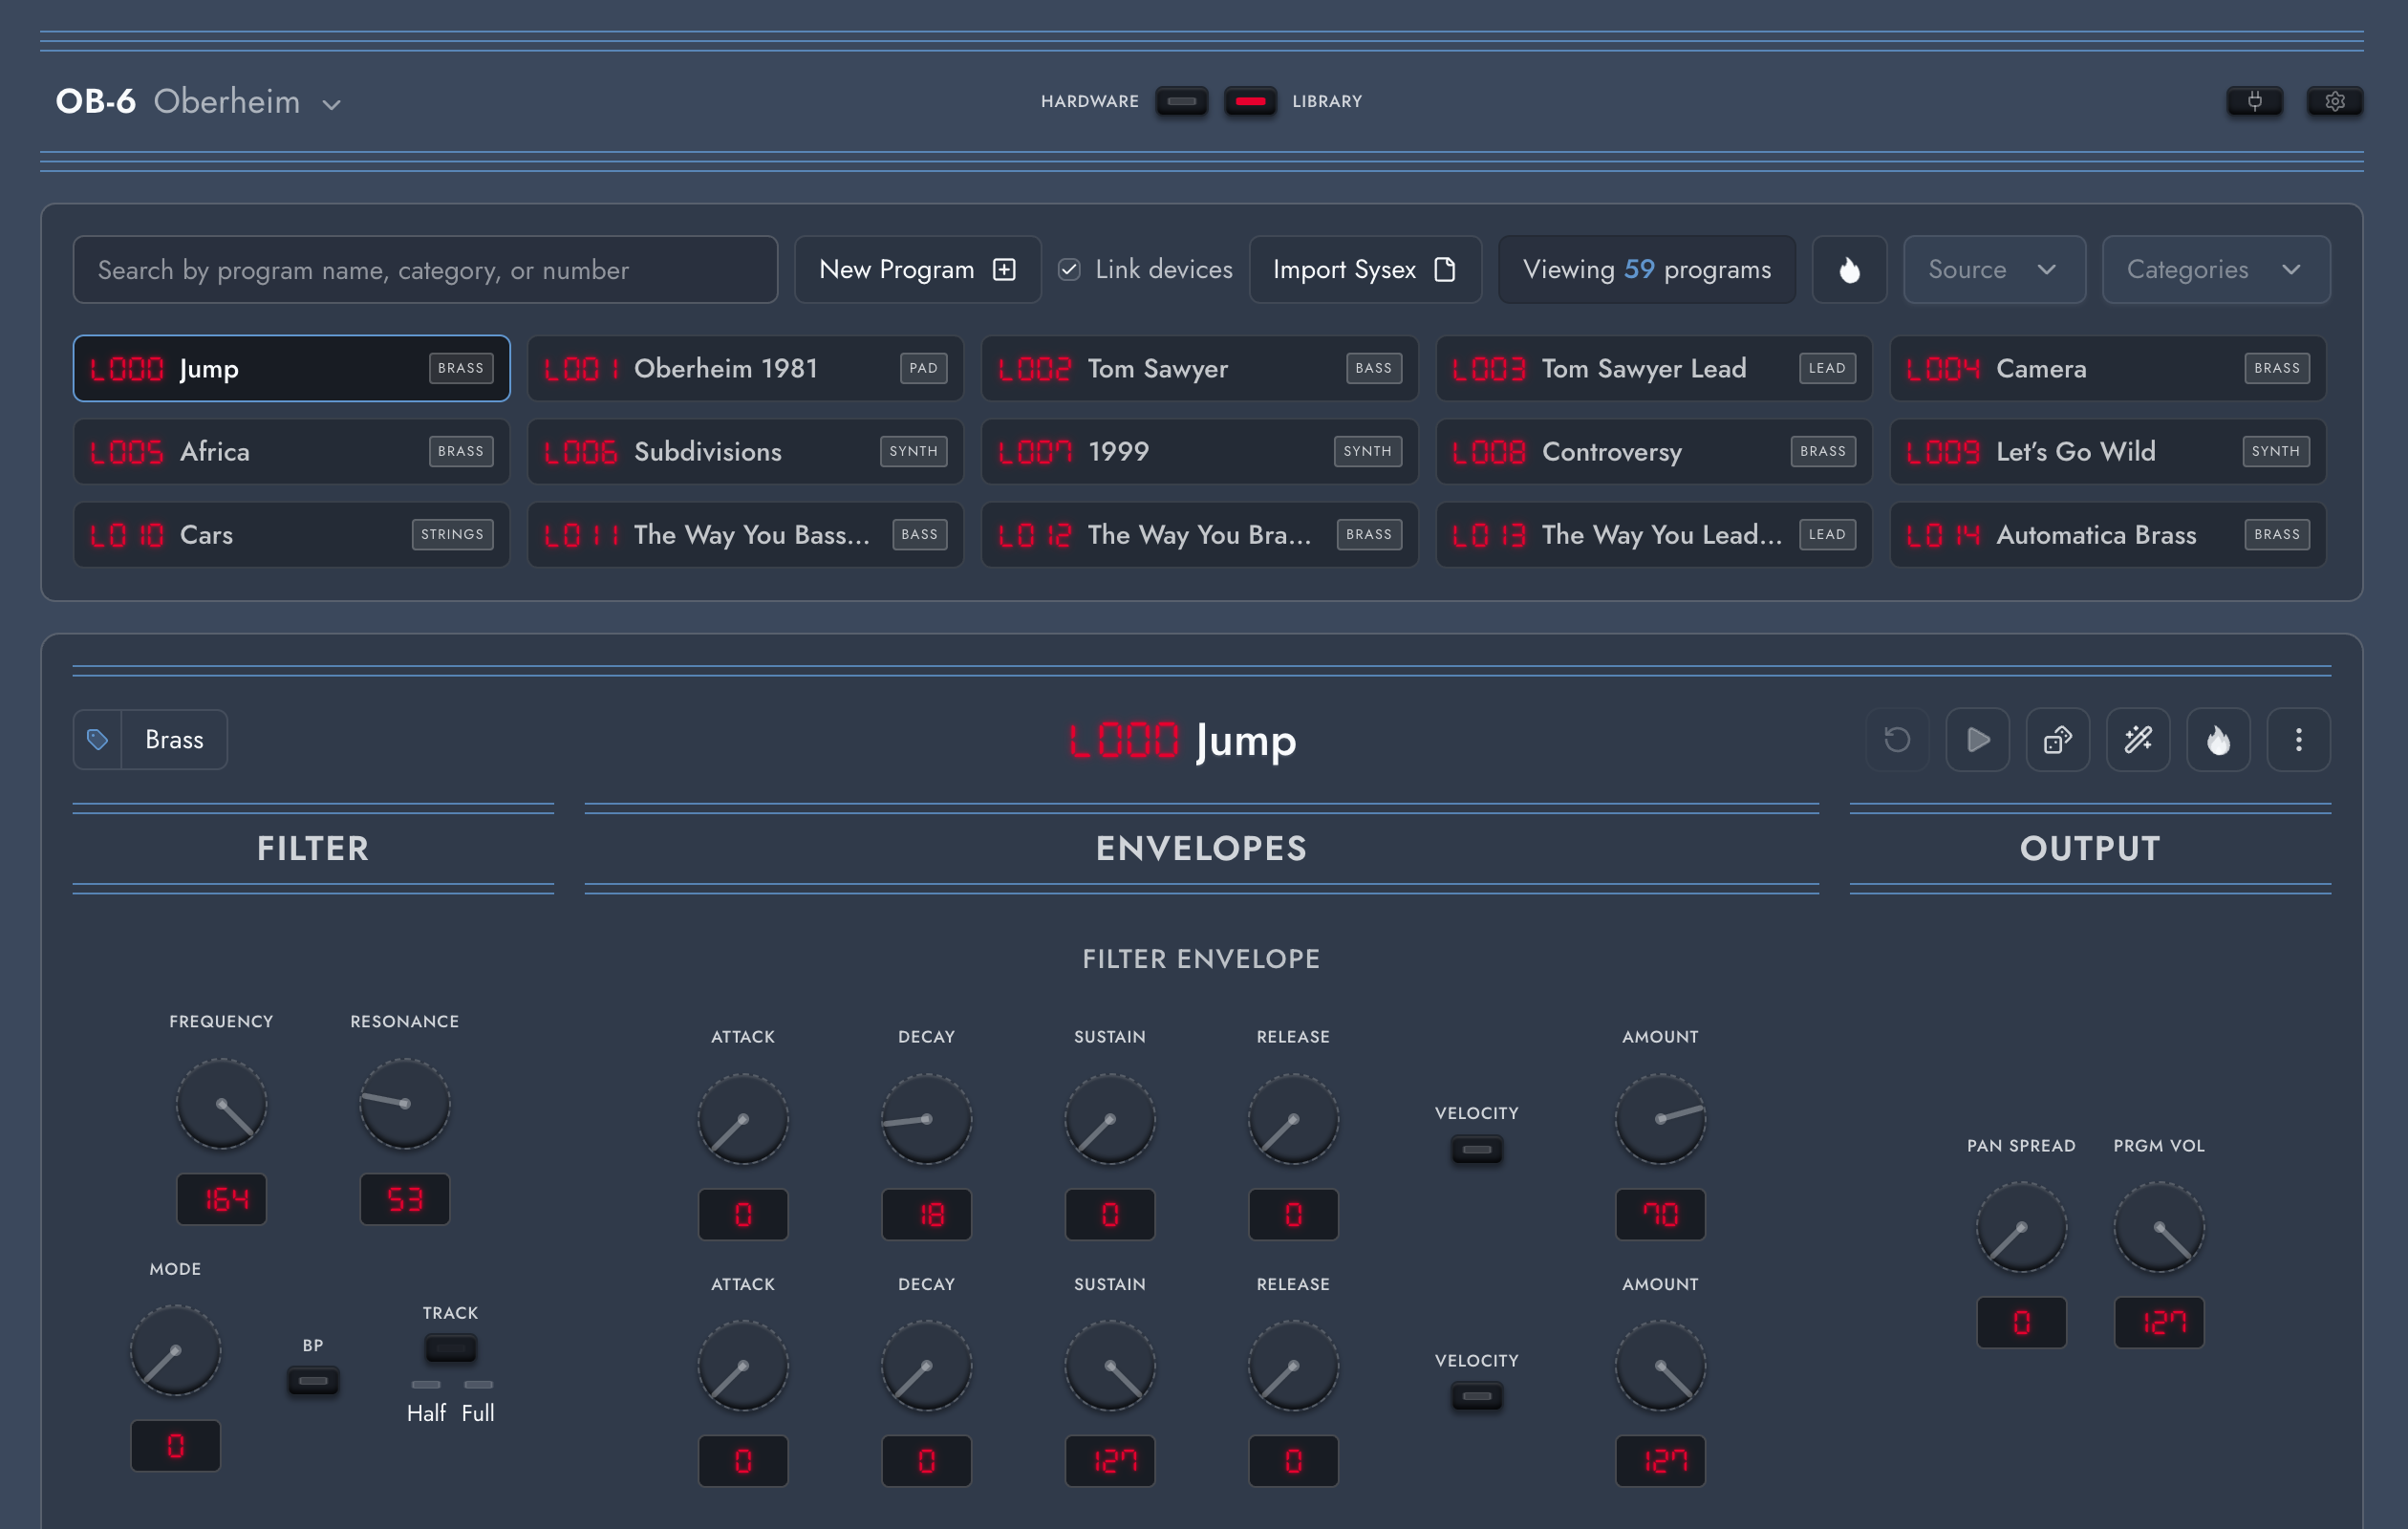Click the flame icon in Jump header

coord(2218,739)
